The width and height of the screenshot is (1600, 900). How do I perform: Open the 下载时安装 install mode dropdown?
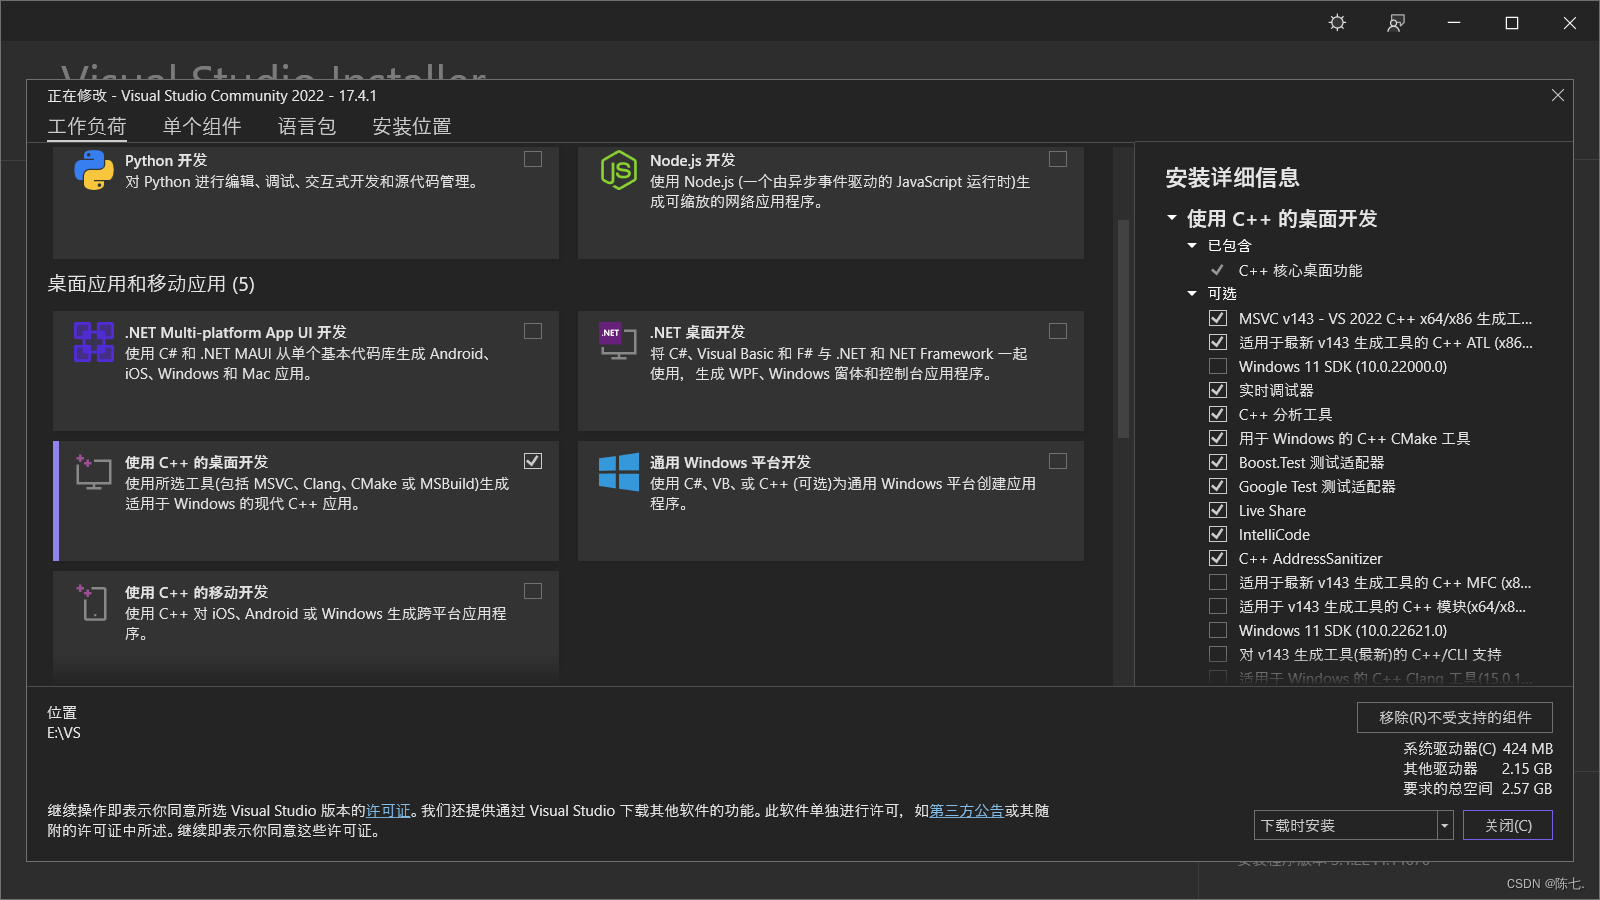click(1444, 826)
